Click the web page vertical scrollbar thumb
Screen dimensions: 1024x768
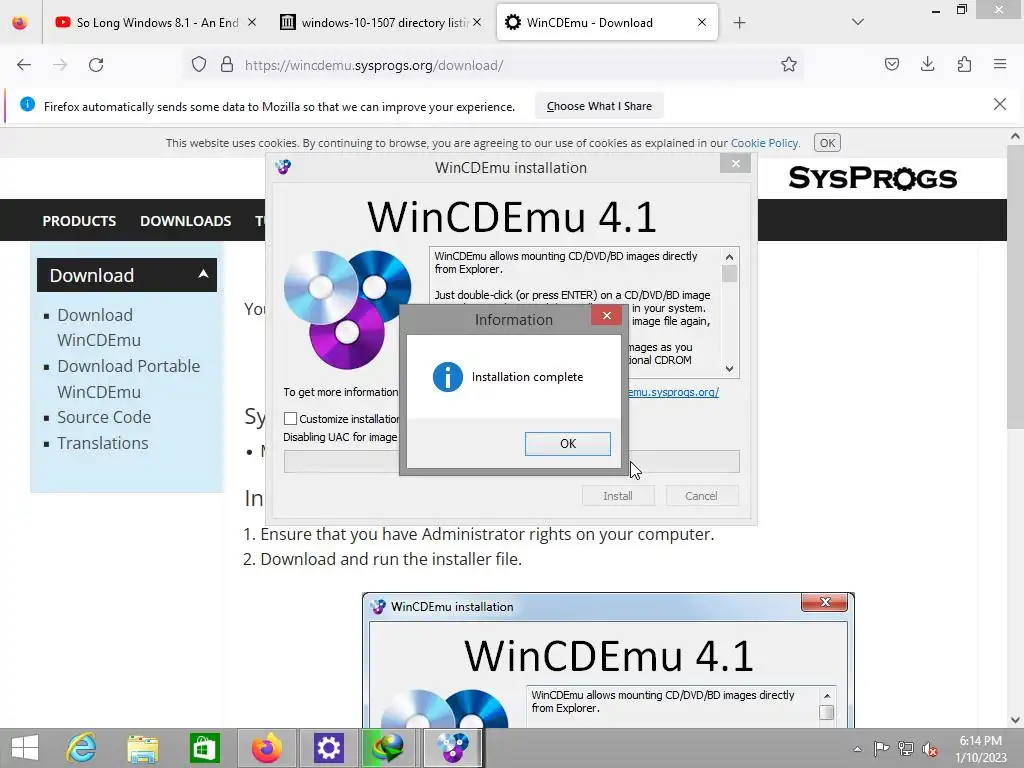click(1015, 287)
